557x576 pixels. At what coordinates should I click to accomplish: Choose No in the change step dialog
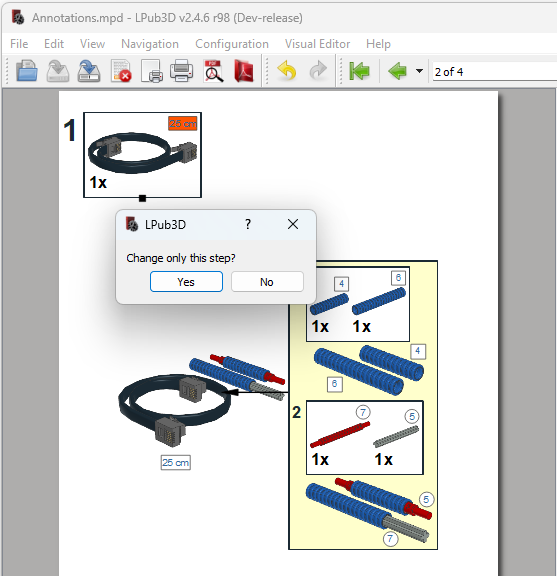[267, 282]
